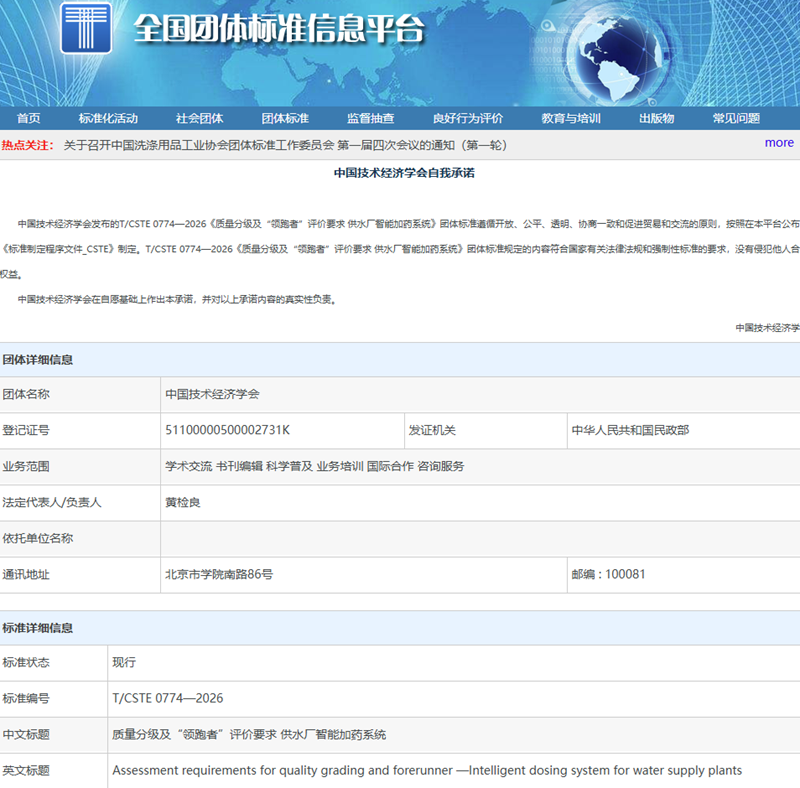The image size is (800, 788).
Task: Go to the 出版物 page
Action: [657, 118]
